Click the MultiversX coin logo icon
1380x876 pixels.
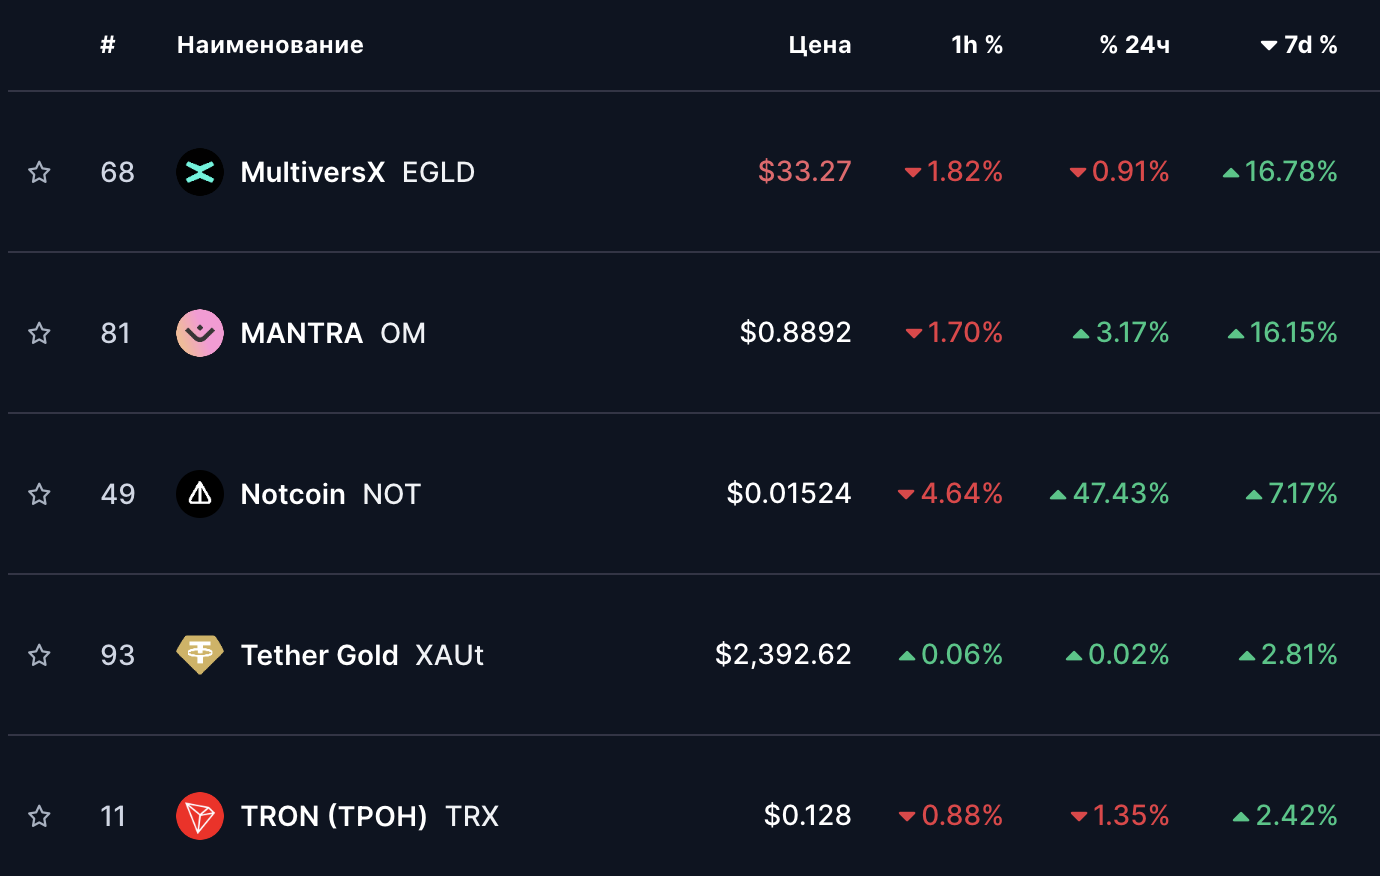click(200, 172)
